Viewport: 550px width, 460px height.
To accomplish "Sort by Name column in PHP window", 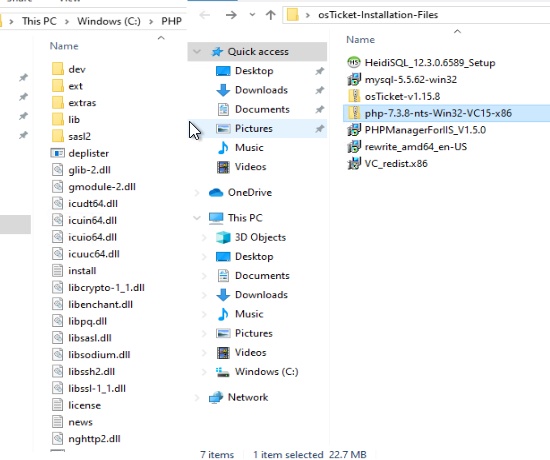I will click(x=64, y=46).
